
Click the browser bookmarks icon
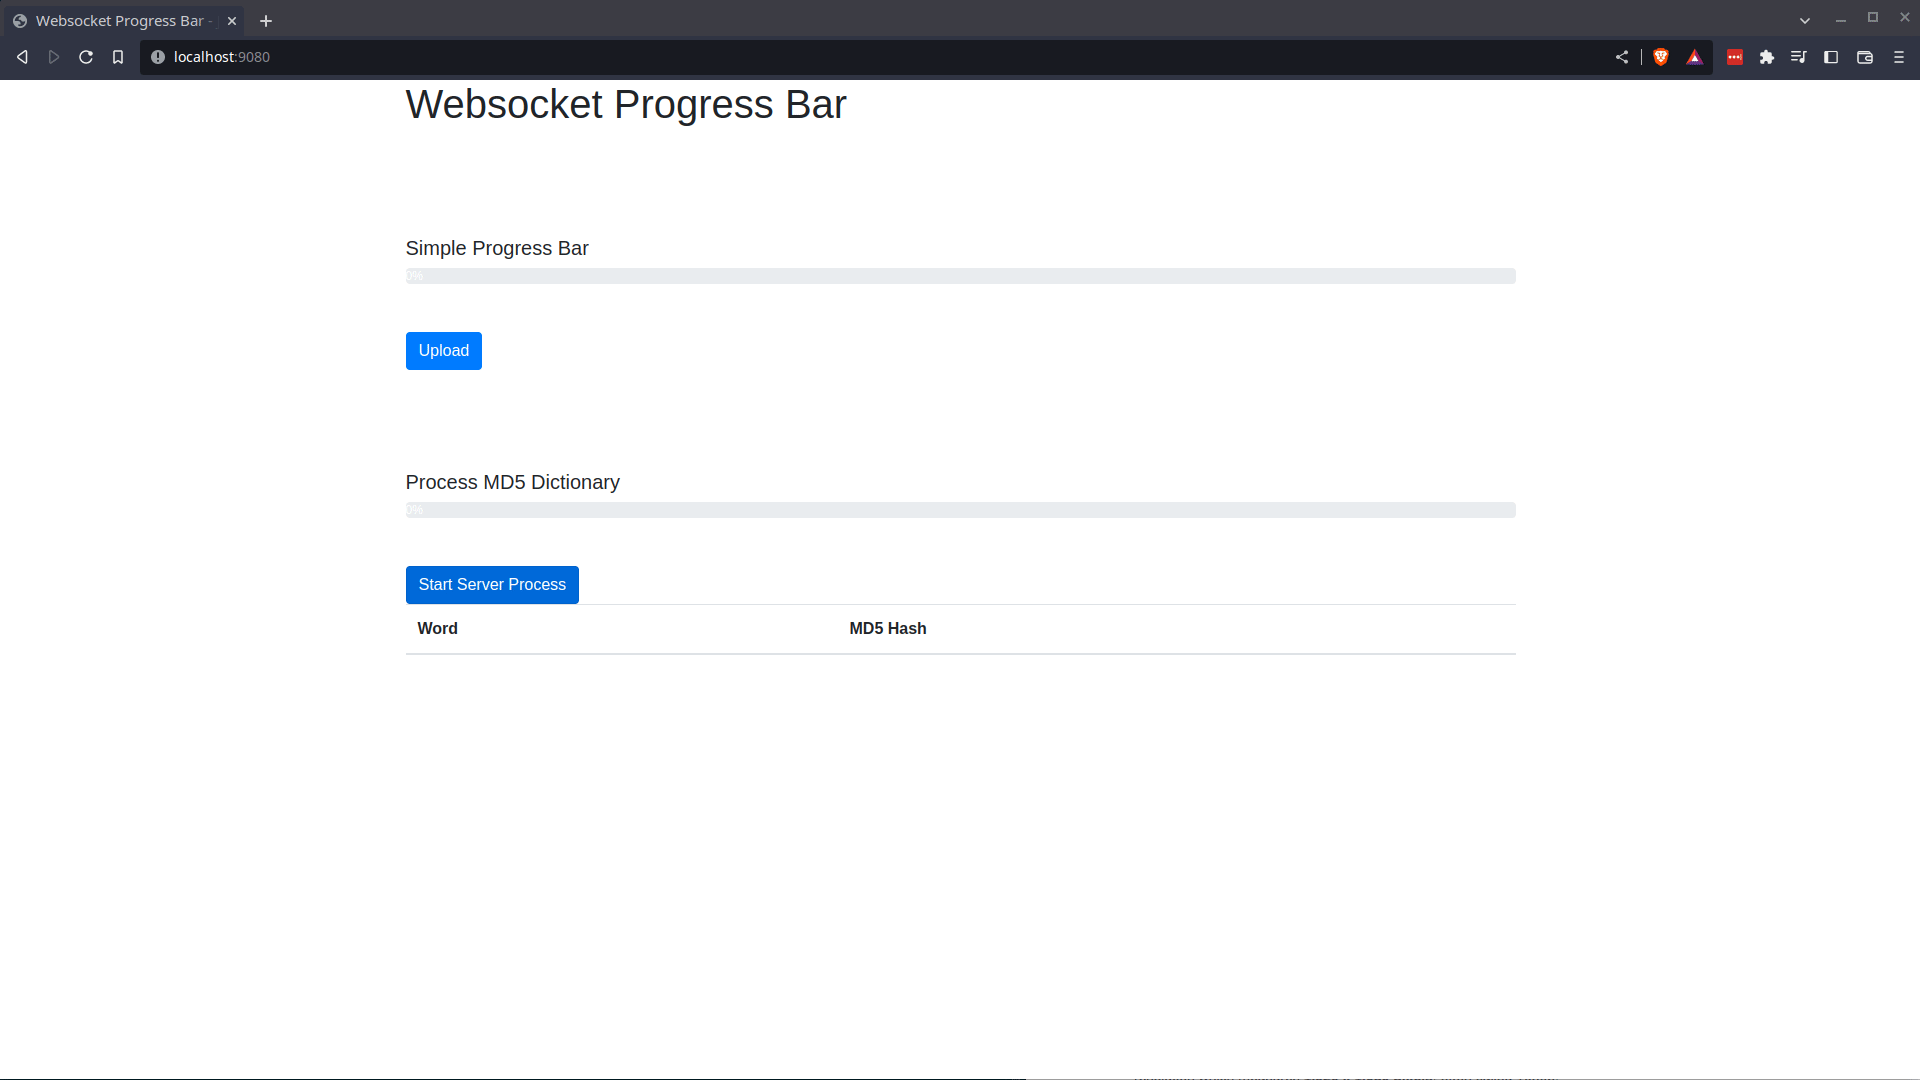coord(117,57)
